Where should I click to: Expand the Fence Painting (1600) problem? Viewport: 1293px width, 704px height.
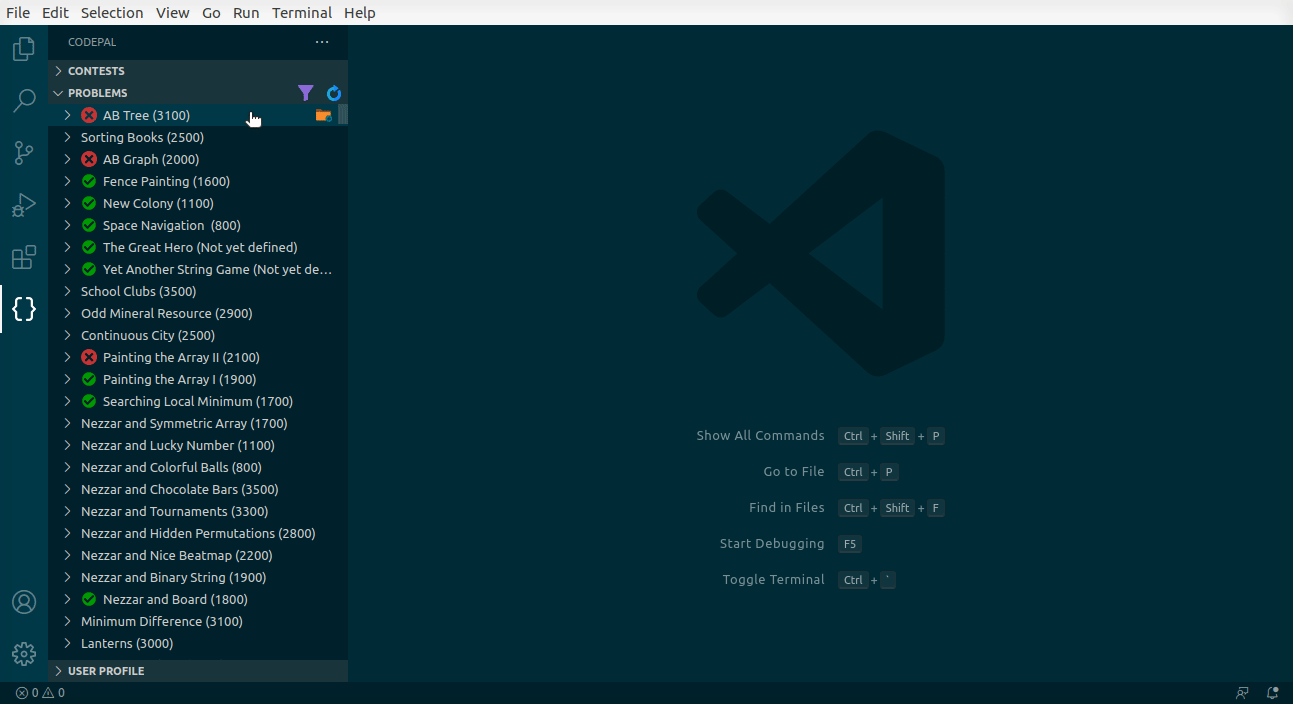(x=166, y=181)
